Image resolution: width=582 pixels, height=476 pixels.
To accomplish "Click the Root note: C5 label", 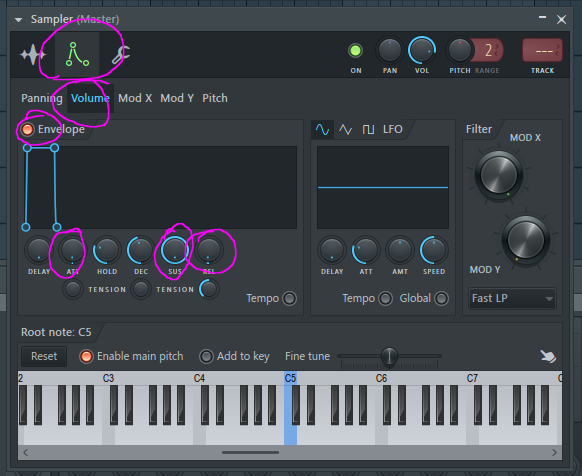I will tap(56, 332).
